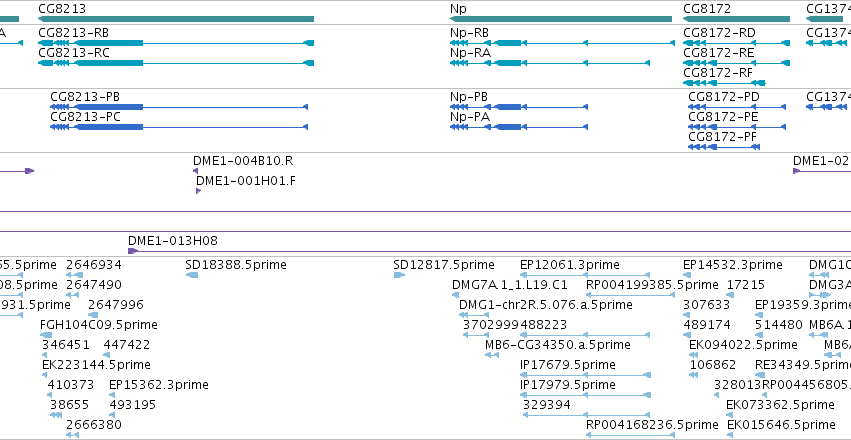
Task: Select the 329394 feature label
Action: (547, 405)
